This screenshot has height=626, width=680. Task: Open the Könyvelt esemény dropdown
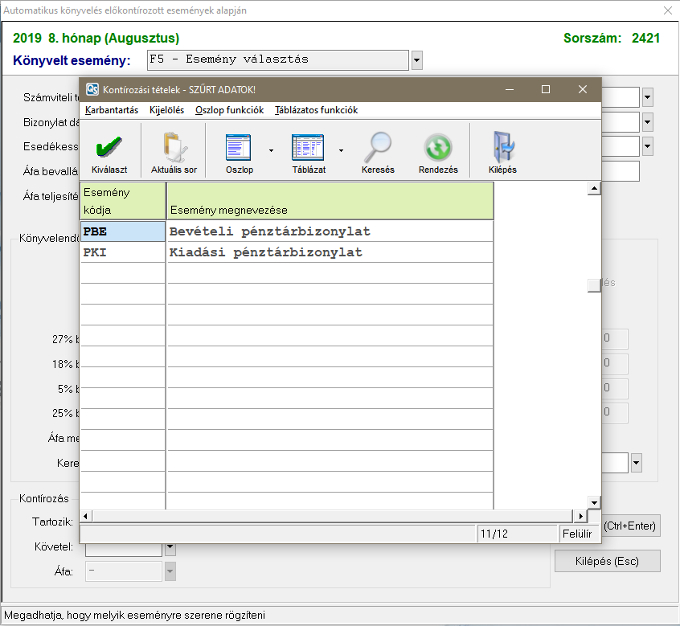[x=416, y=60]
